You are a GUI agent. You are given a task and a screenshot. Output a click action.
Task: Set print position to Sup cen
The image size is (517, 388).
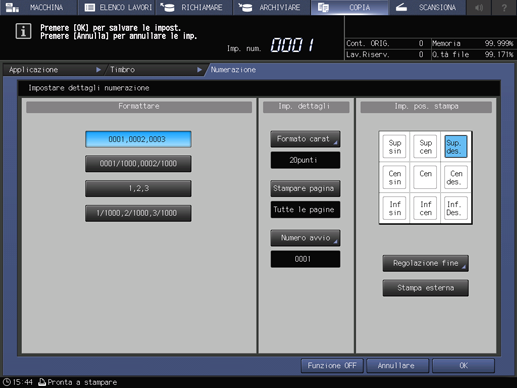point(425,147)
